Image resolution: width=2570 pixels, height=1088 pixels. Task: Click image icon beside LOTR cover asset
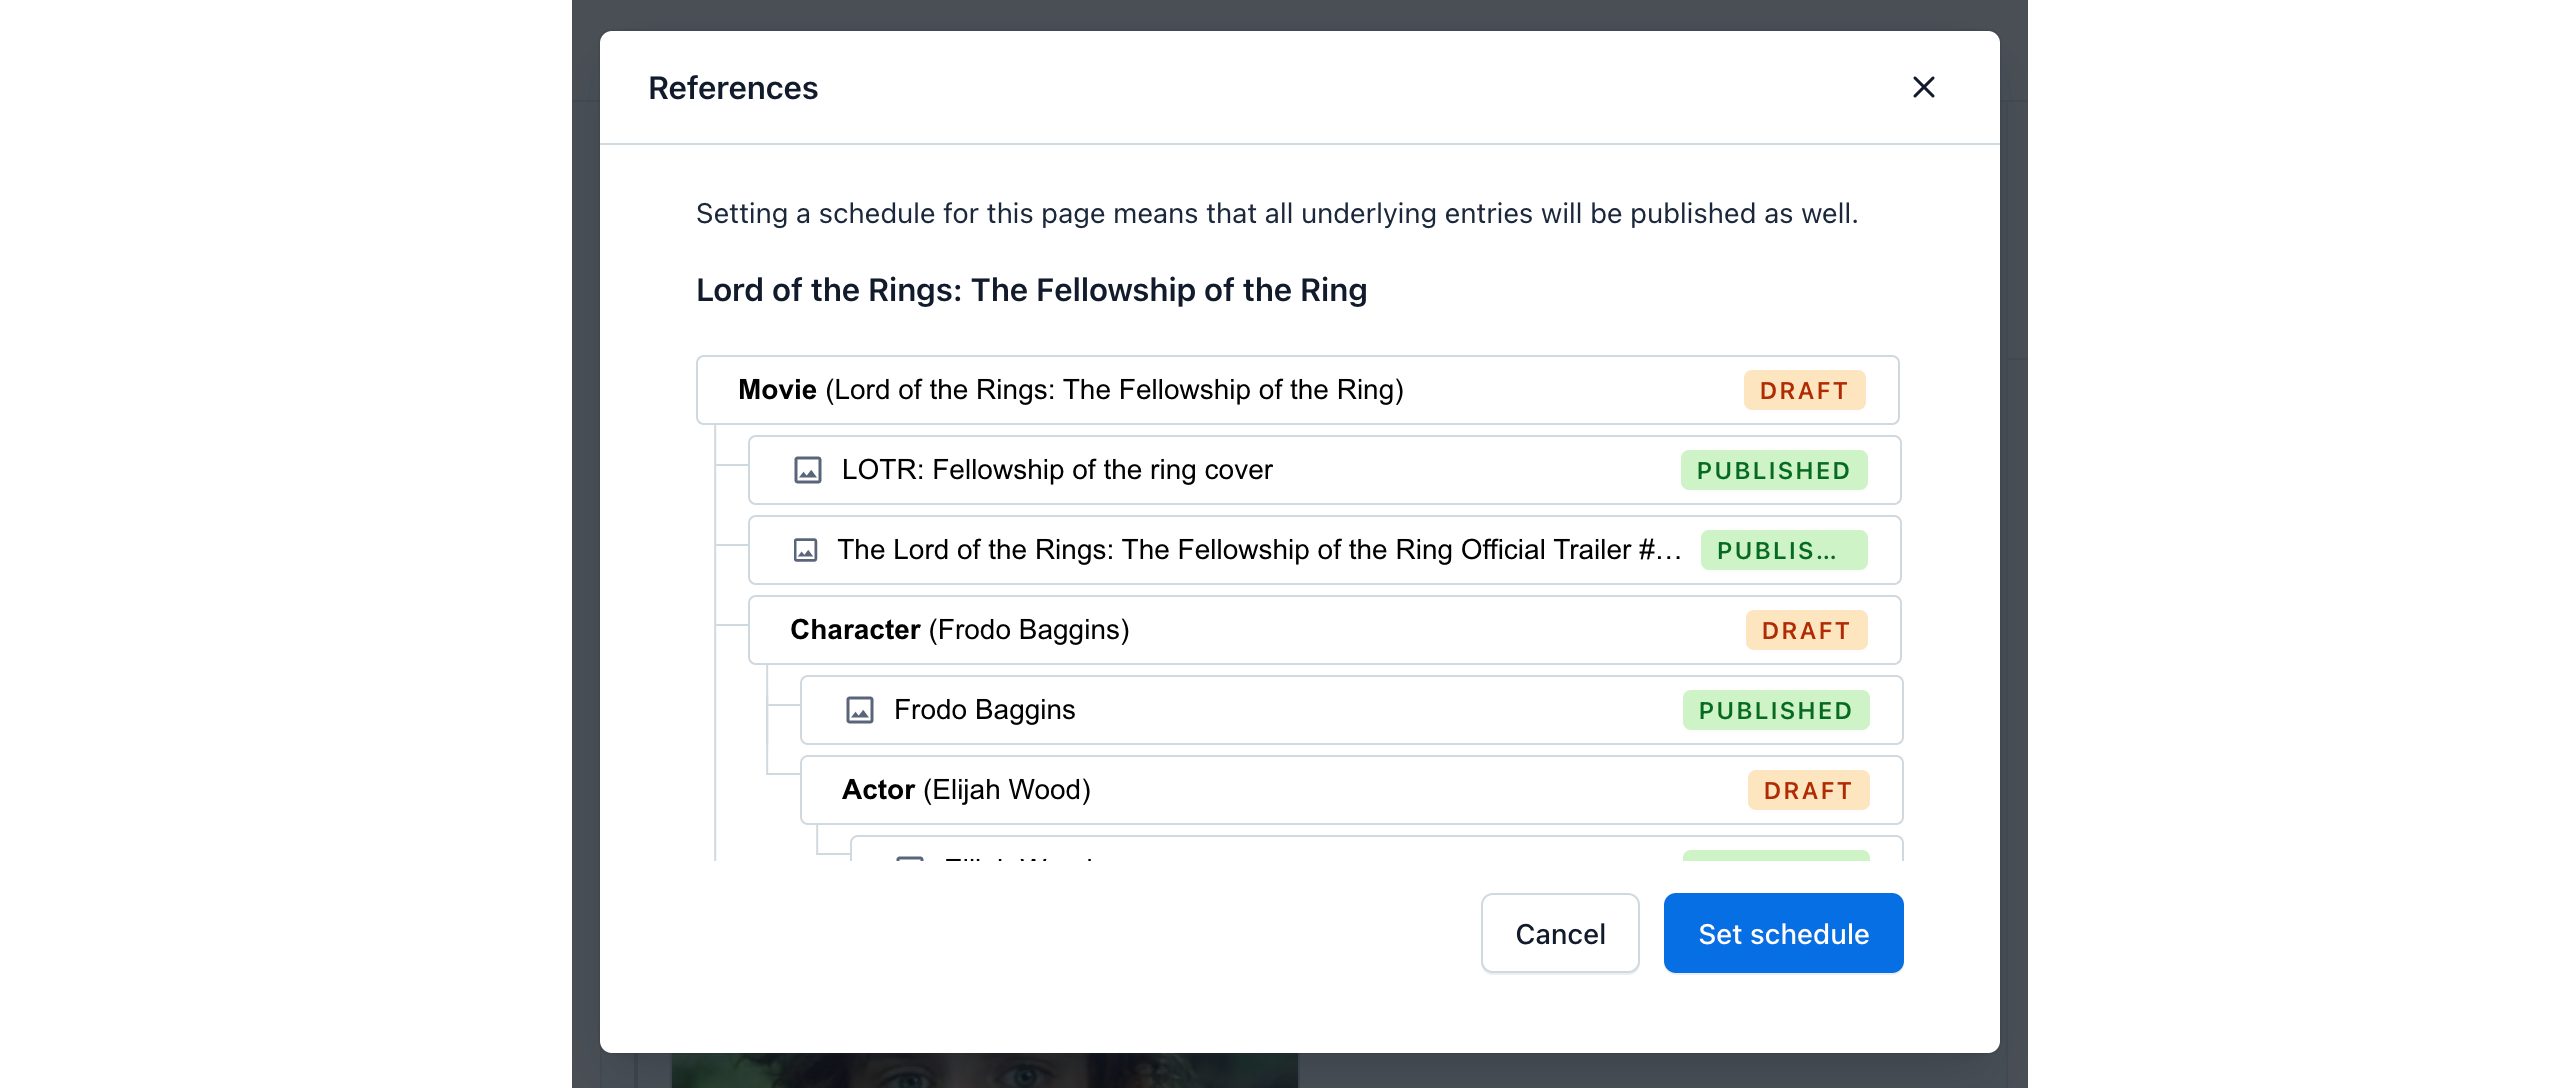click(x=808, y=470)
